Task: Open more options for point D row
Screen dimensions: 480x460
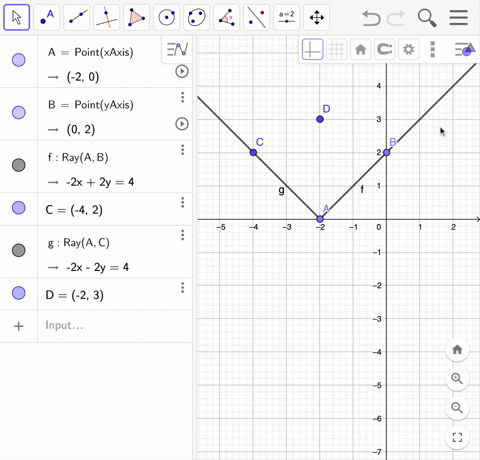Action: (182, 287)
